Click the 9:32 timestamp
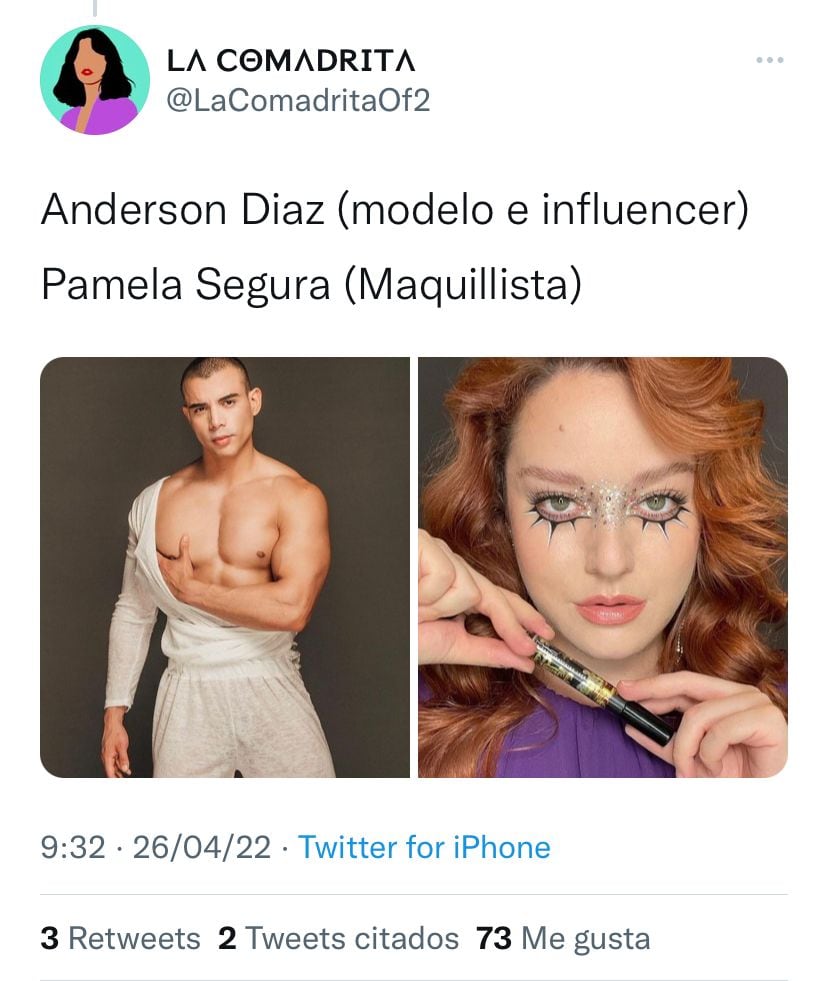 73,848
